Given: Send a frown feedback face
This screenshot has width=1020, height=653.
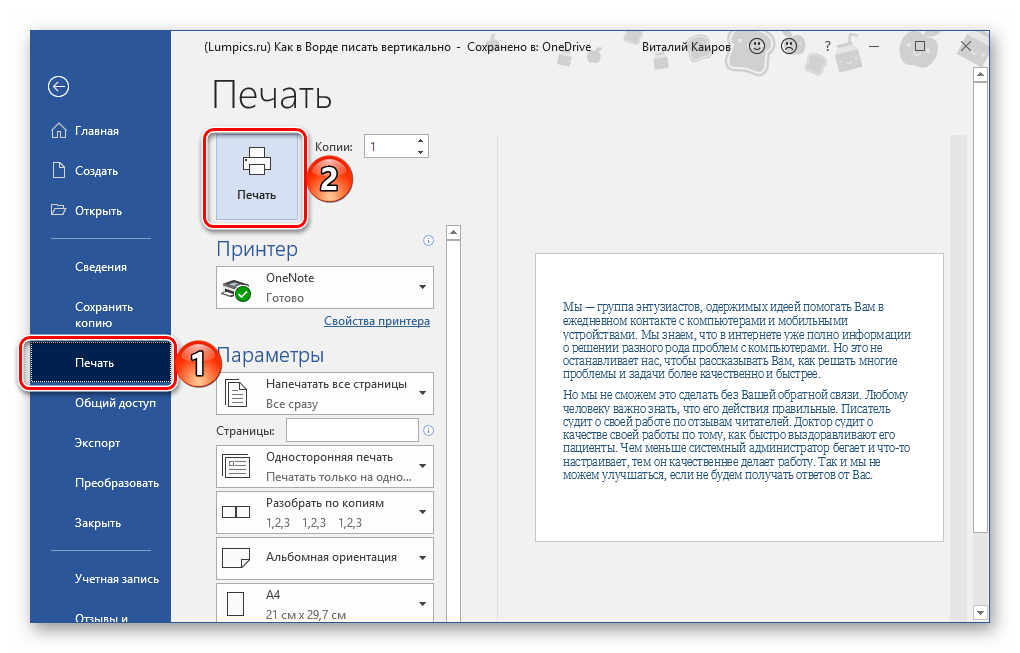Looking at the screenshot, I should [x=789, y=46].
